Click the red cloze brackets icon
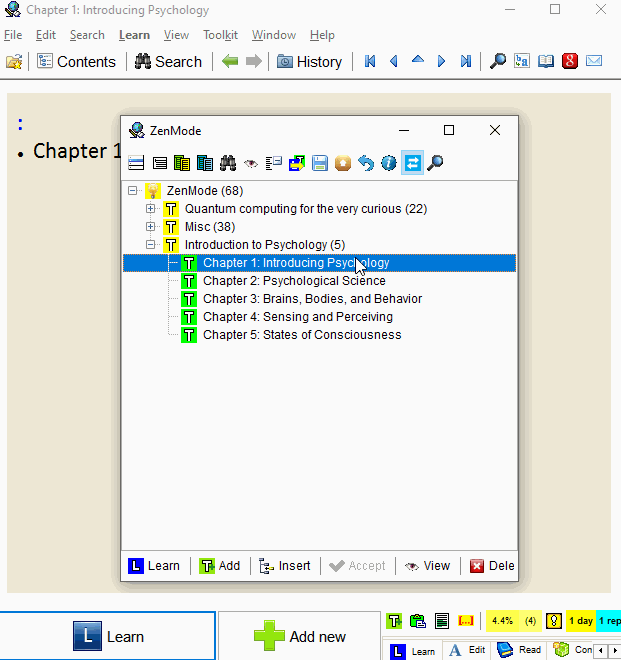The image size is (621, 660). tap(465, 621)
